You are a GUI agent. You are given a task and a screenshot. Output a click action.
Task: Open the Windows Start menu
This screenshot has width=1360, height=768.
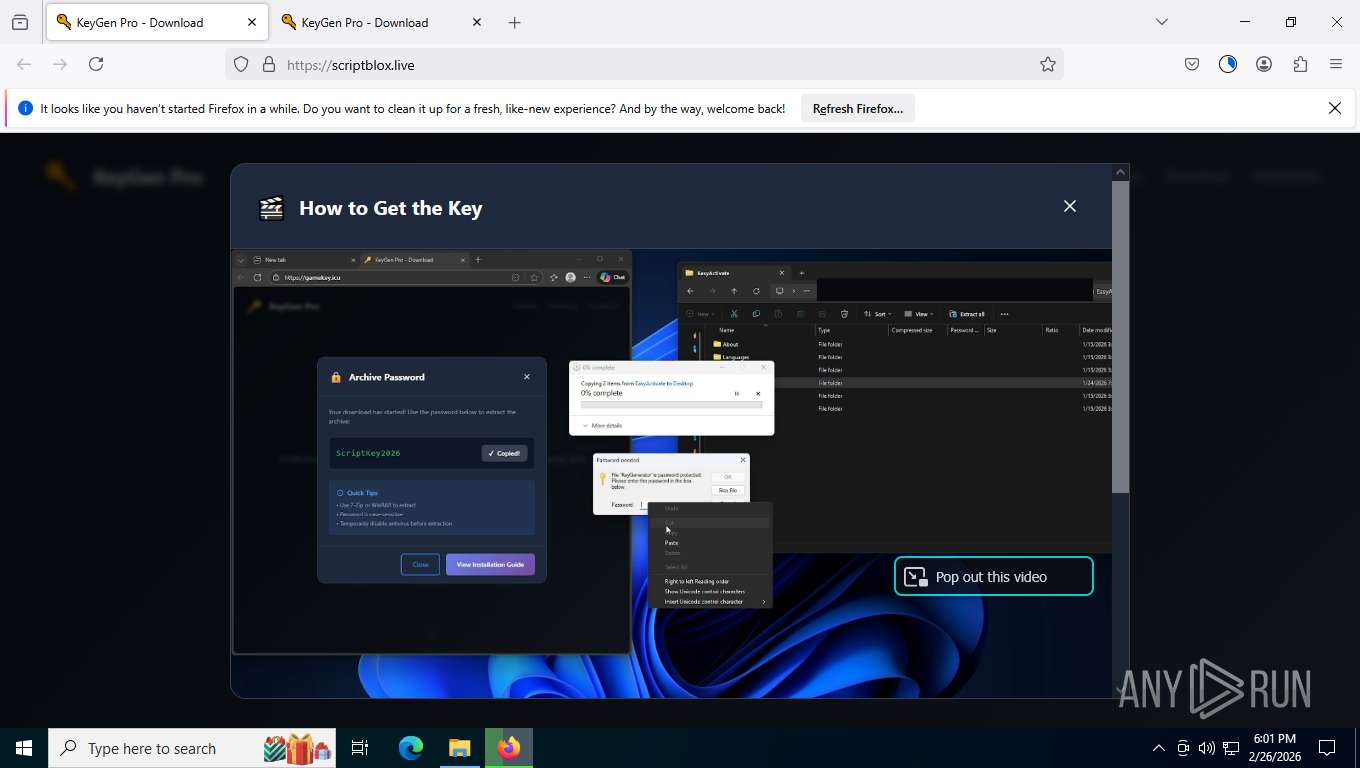pos(24,748)
